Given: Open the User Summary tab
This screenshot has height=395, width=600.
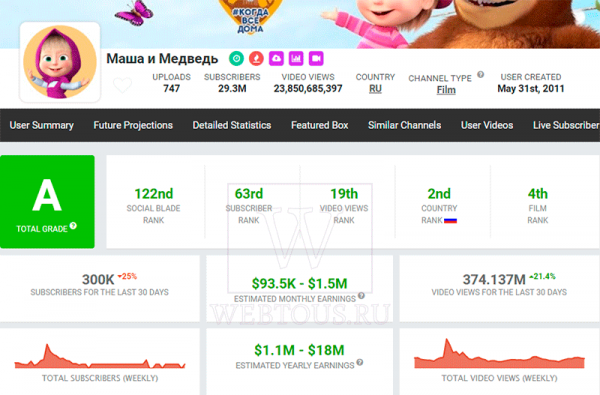Looking at the screenshot, I should coord(42,125).
